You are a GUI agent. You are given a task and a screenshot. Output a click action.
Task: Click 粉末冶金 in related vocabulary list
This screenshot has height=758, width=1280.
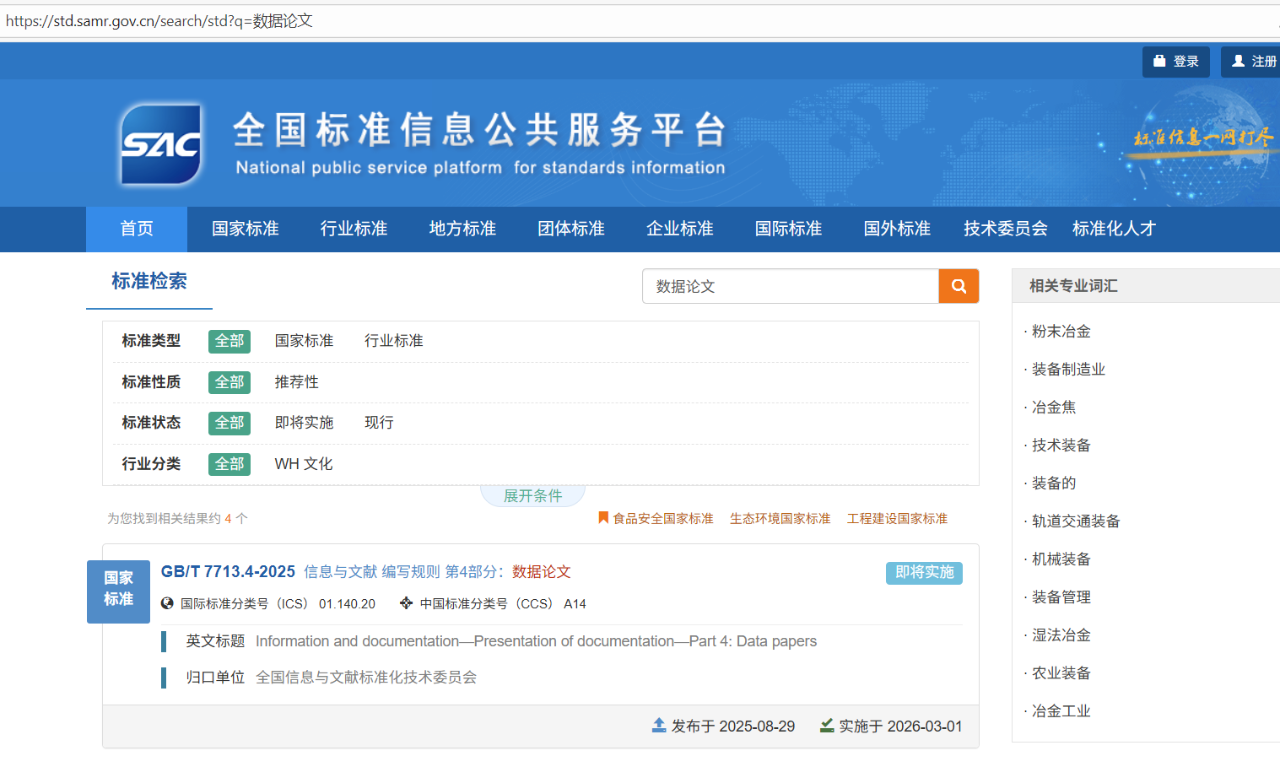click(x=1061, y=332)
